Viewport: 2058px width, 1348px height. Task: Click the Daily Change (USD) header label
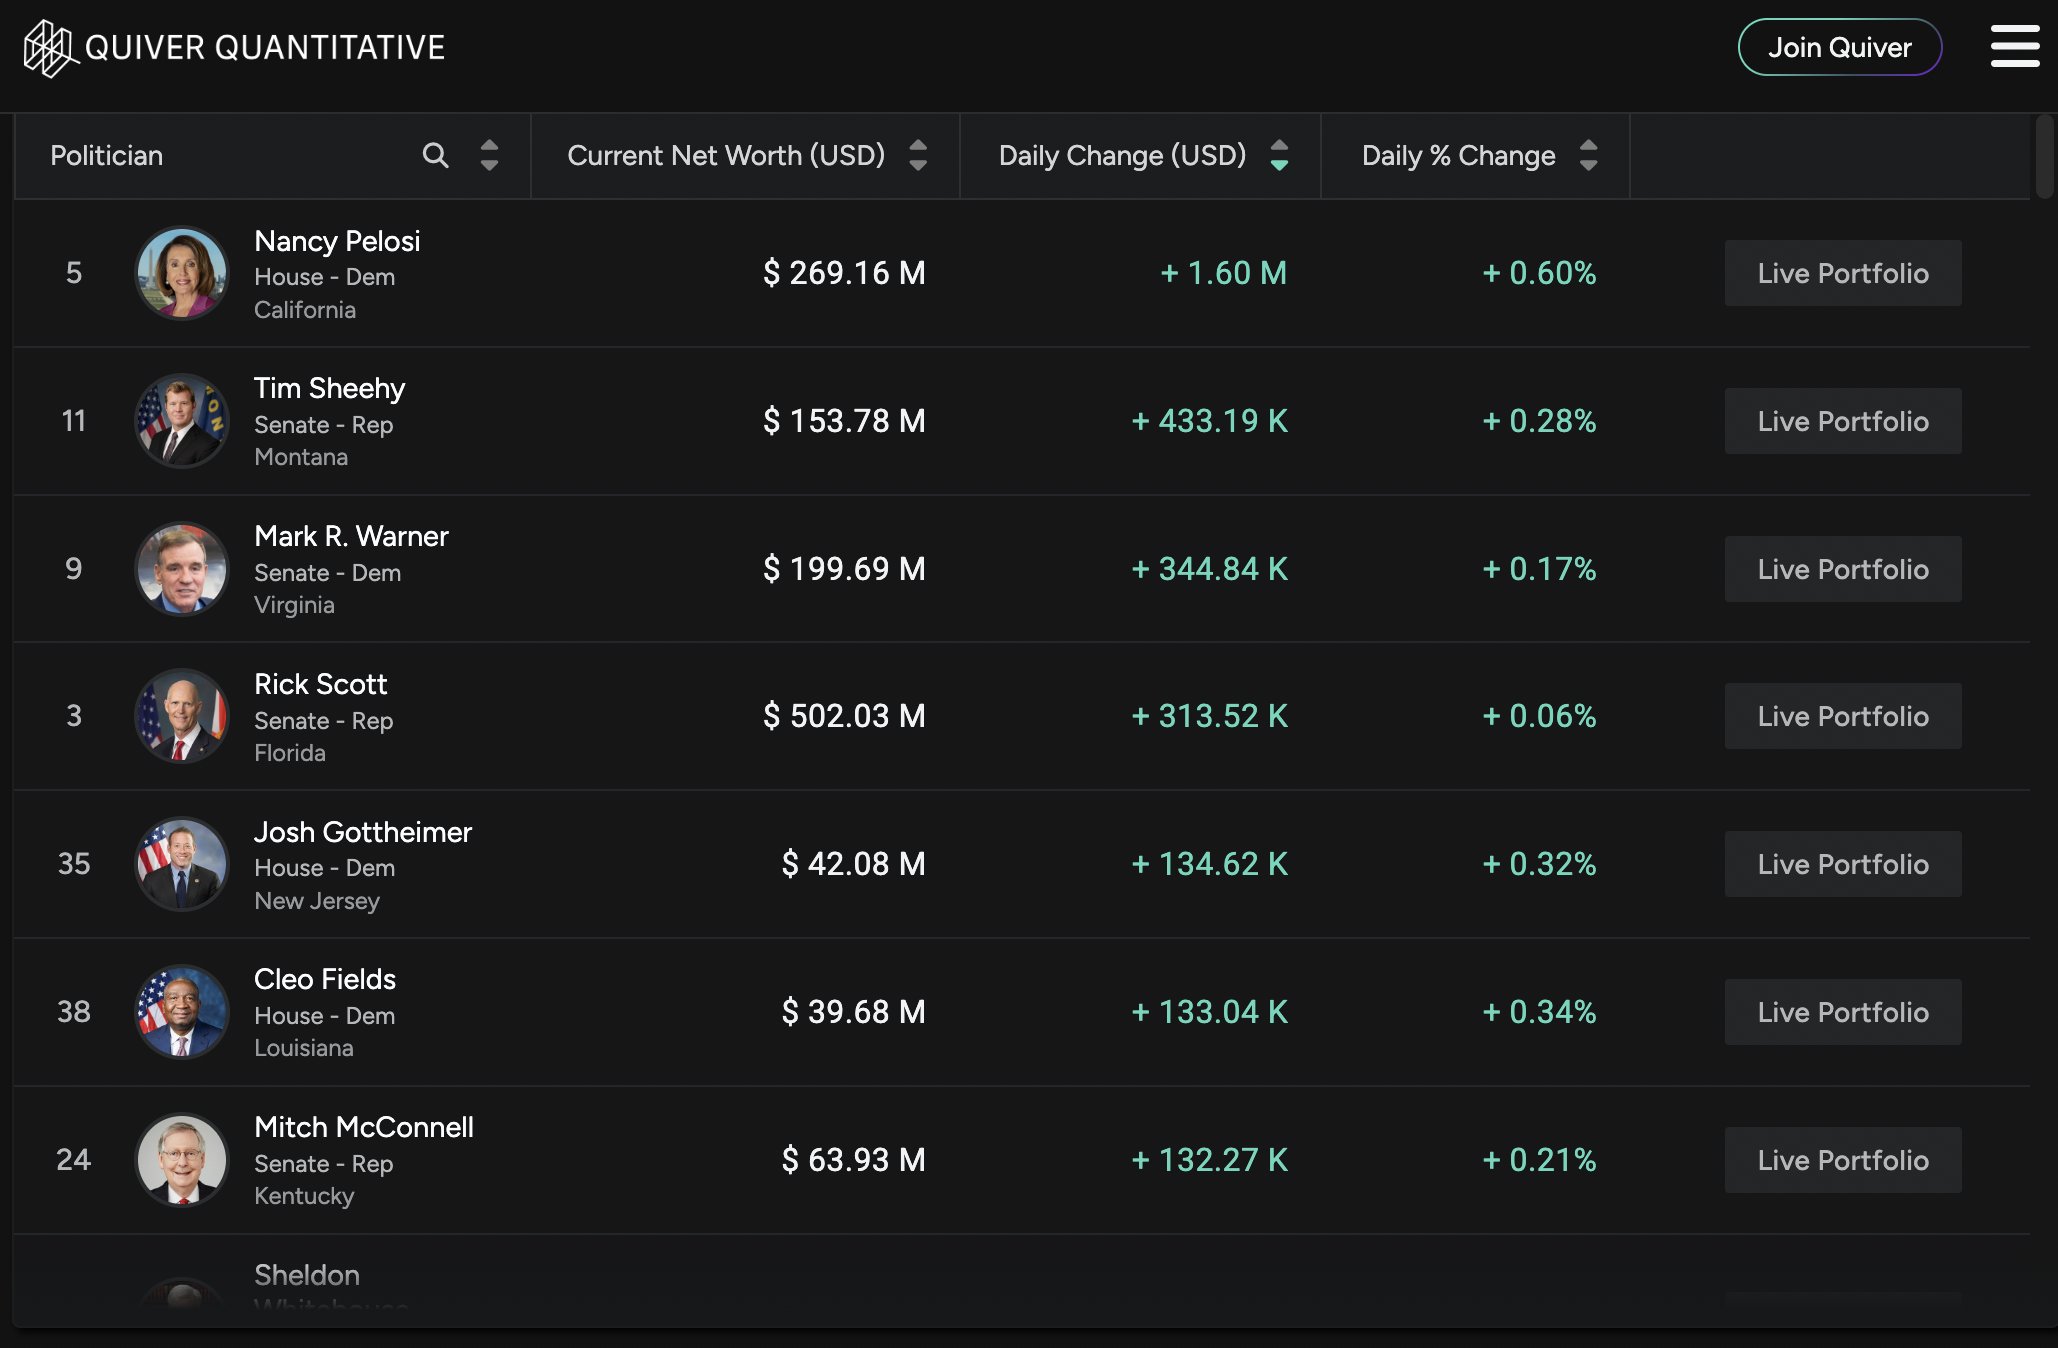click(x=1122, y=155)
